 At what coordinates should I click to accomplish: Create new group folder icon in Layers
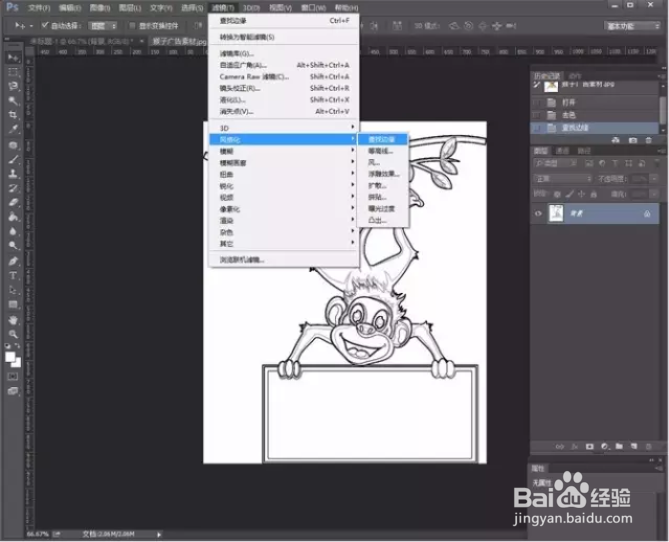pos(619,446)
